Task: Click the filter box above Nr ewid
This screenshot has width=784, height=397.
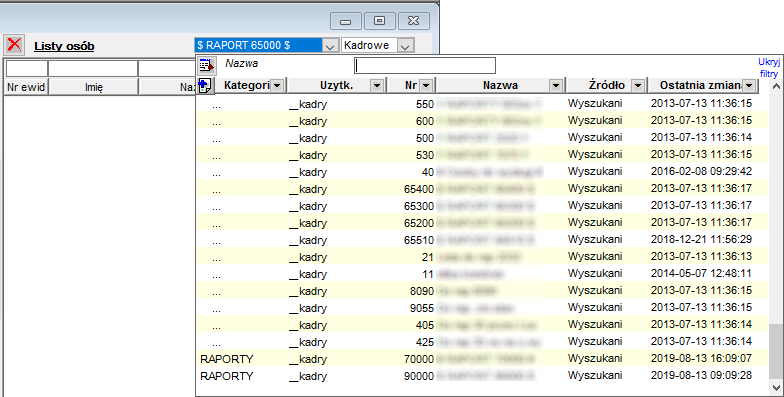Action: 26,68
